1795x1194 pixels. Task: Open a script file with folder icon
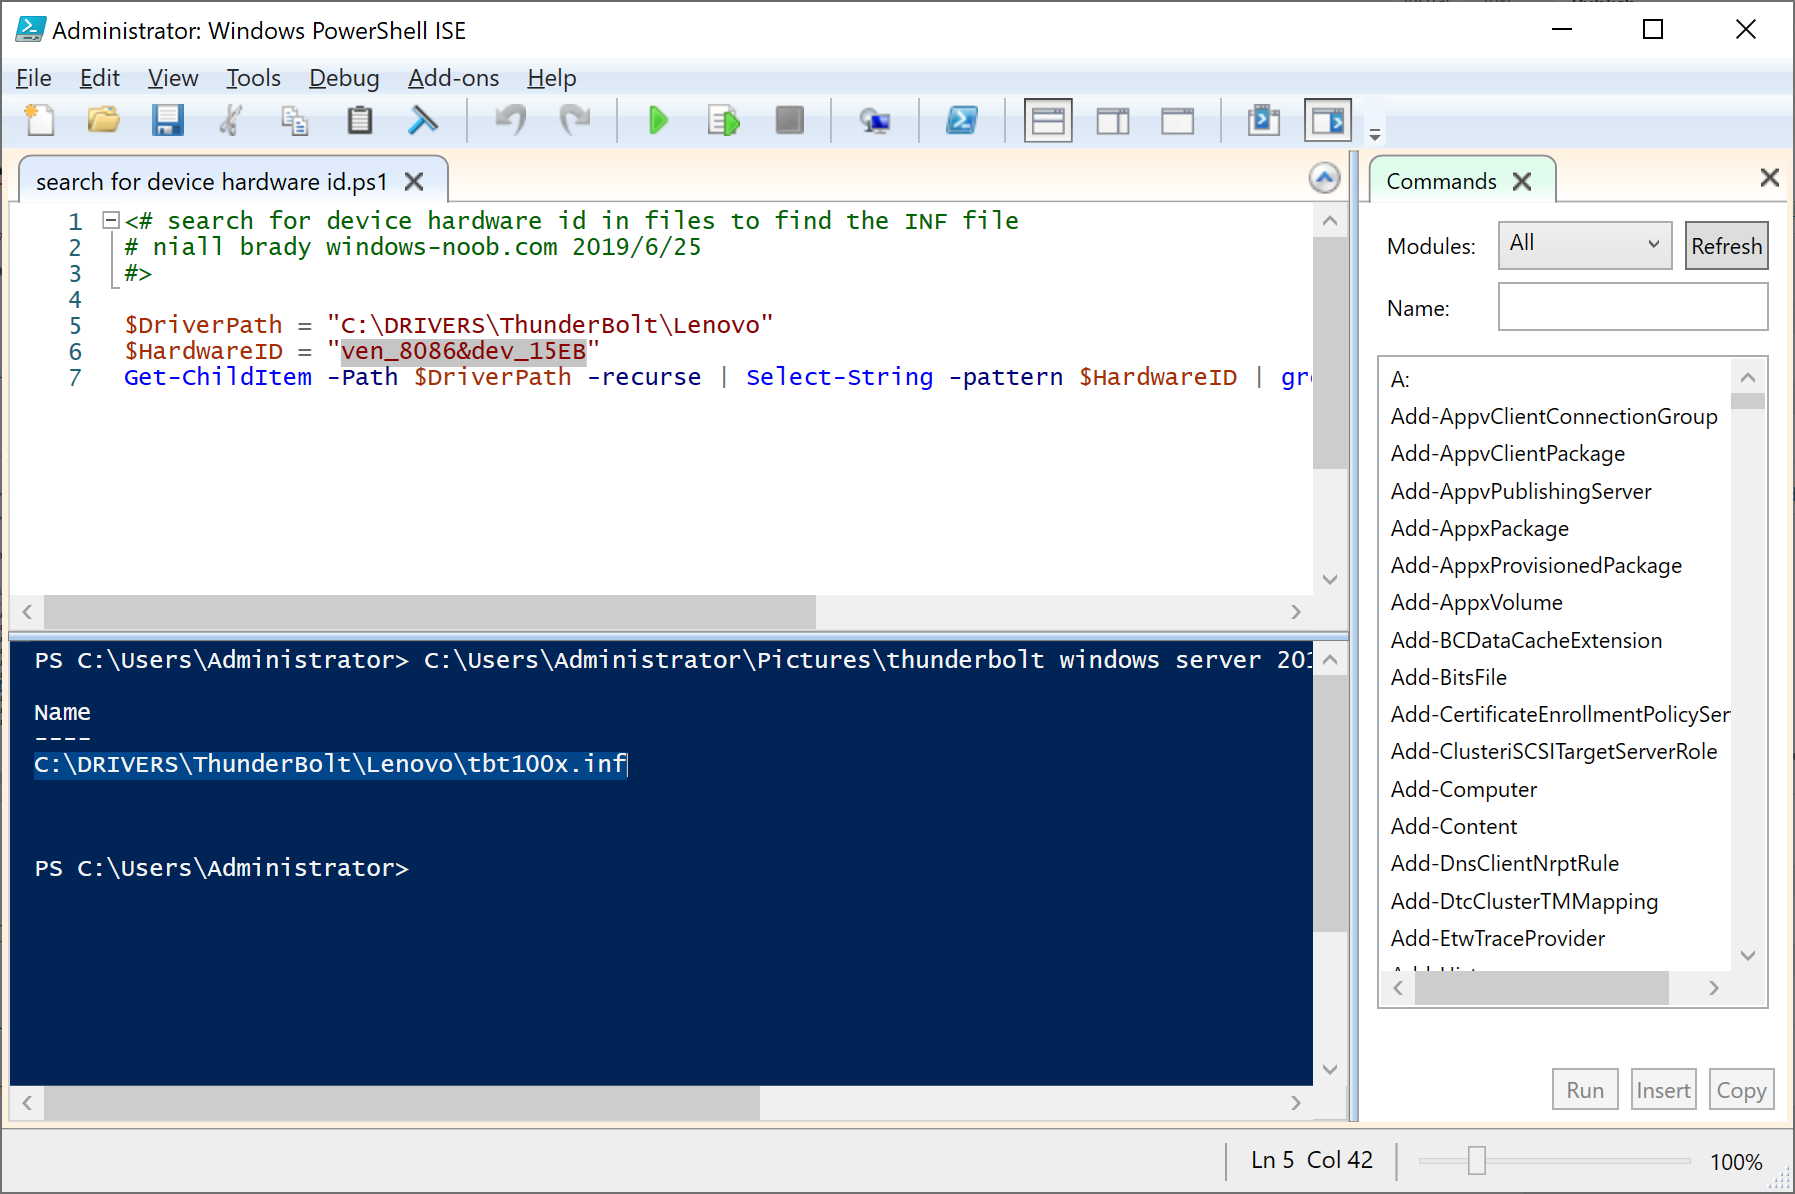tap(103, 121)
